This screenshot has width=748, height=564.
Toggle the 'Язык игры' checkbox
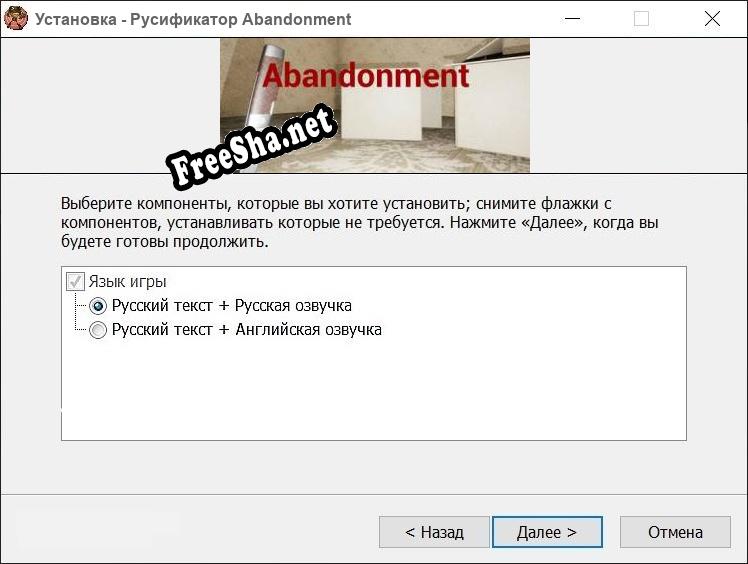click(x=75, y=282)
